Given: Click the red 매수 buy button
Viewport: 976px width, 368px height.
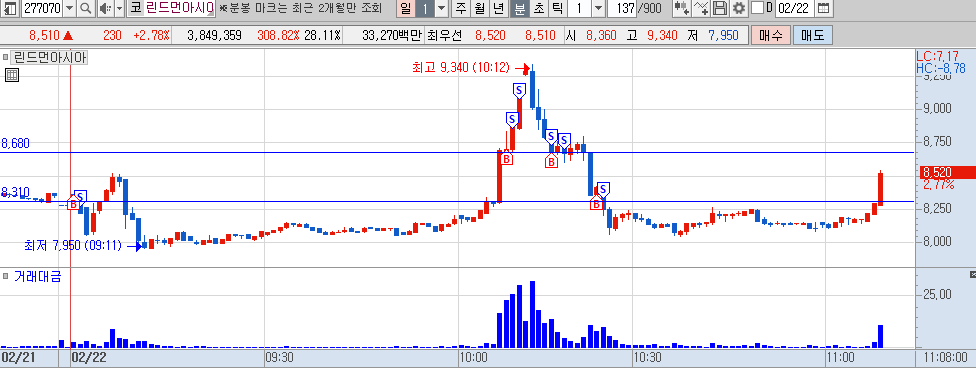Looking at the screenshot, I should coord(771,35).
